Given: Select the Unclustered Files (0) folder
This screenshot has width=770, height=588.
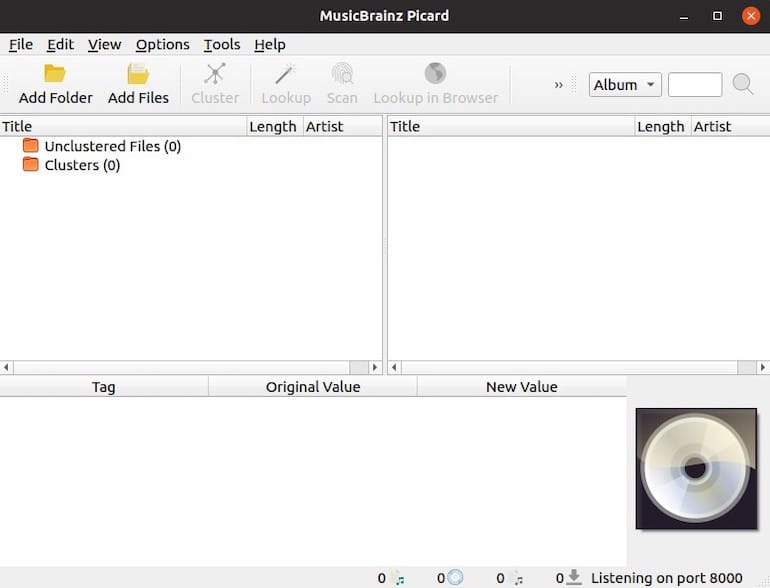Looking at the screenshot, I should point(112,146).
